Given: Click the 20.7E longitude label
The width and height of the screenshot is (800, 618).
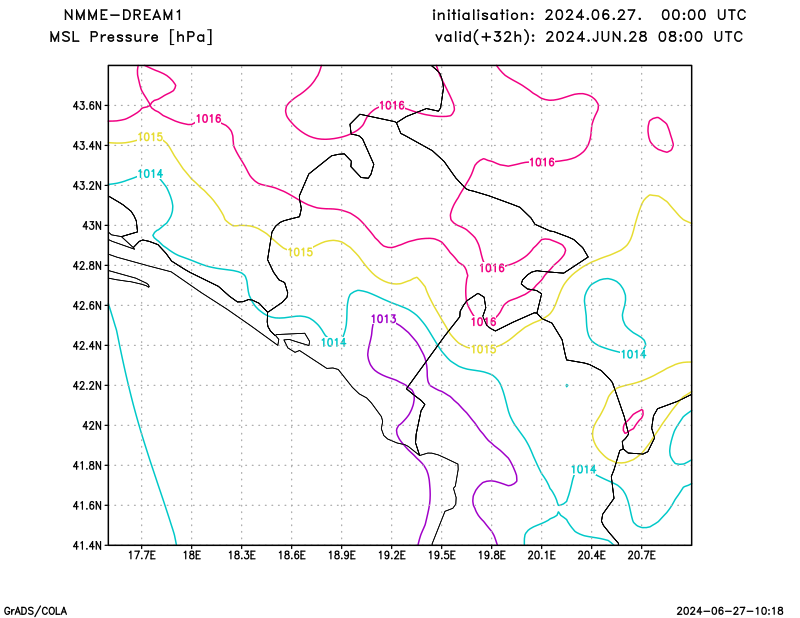Looking at the screenshot, I should (x=641, y=555).
